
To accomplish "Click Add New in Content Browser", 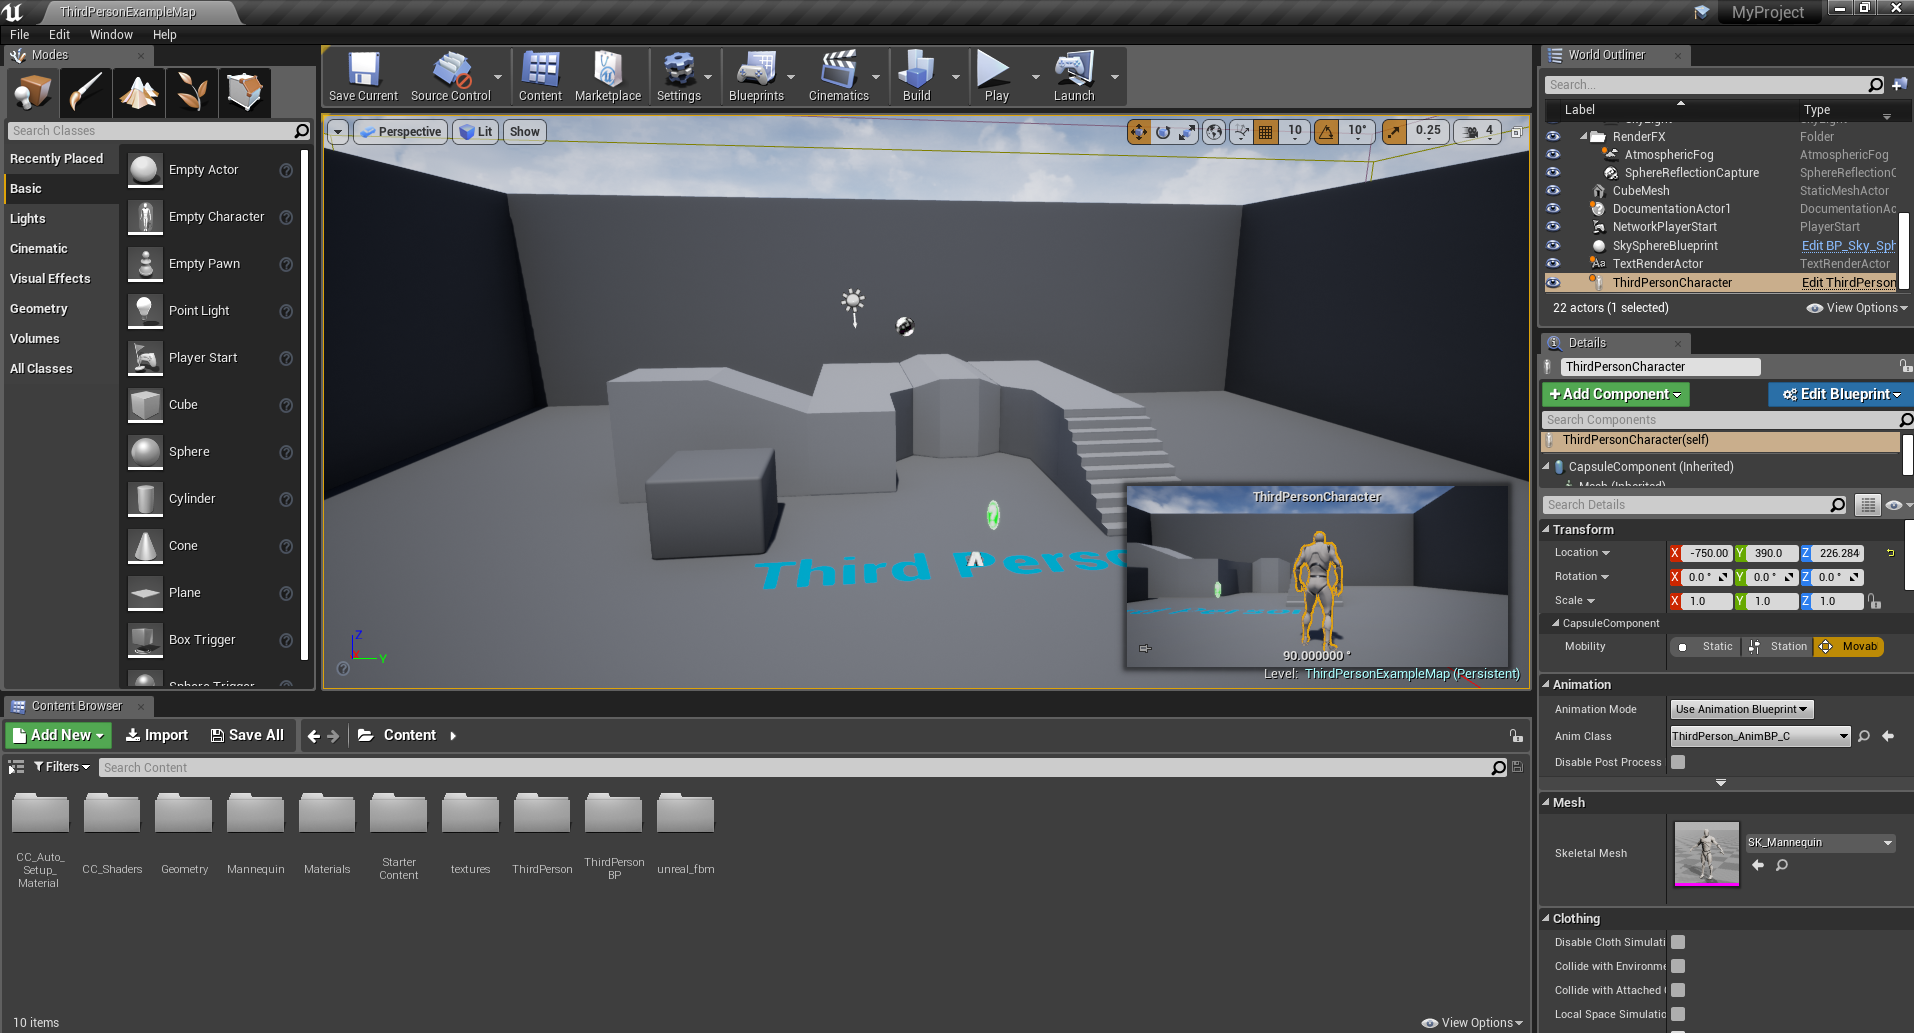I will coord(58,735).
